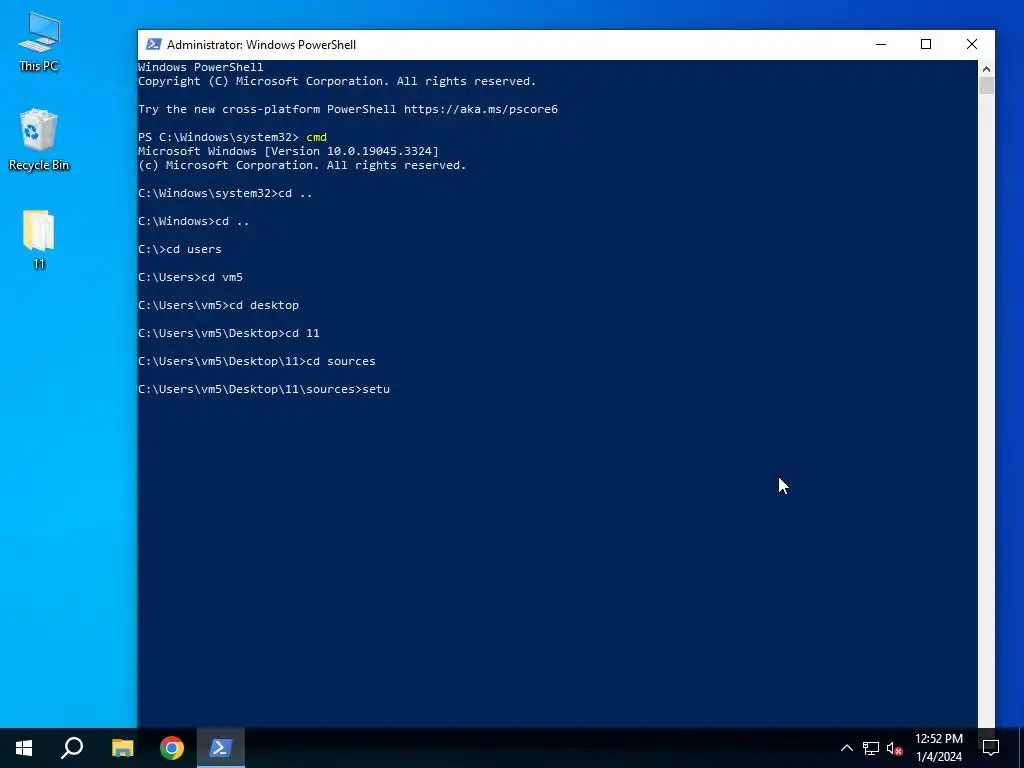Click the muted volume tray icon
Image resolution: width=1024 pixels, height=768 pixels.
(894, 748)
